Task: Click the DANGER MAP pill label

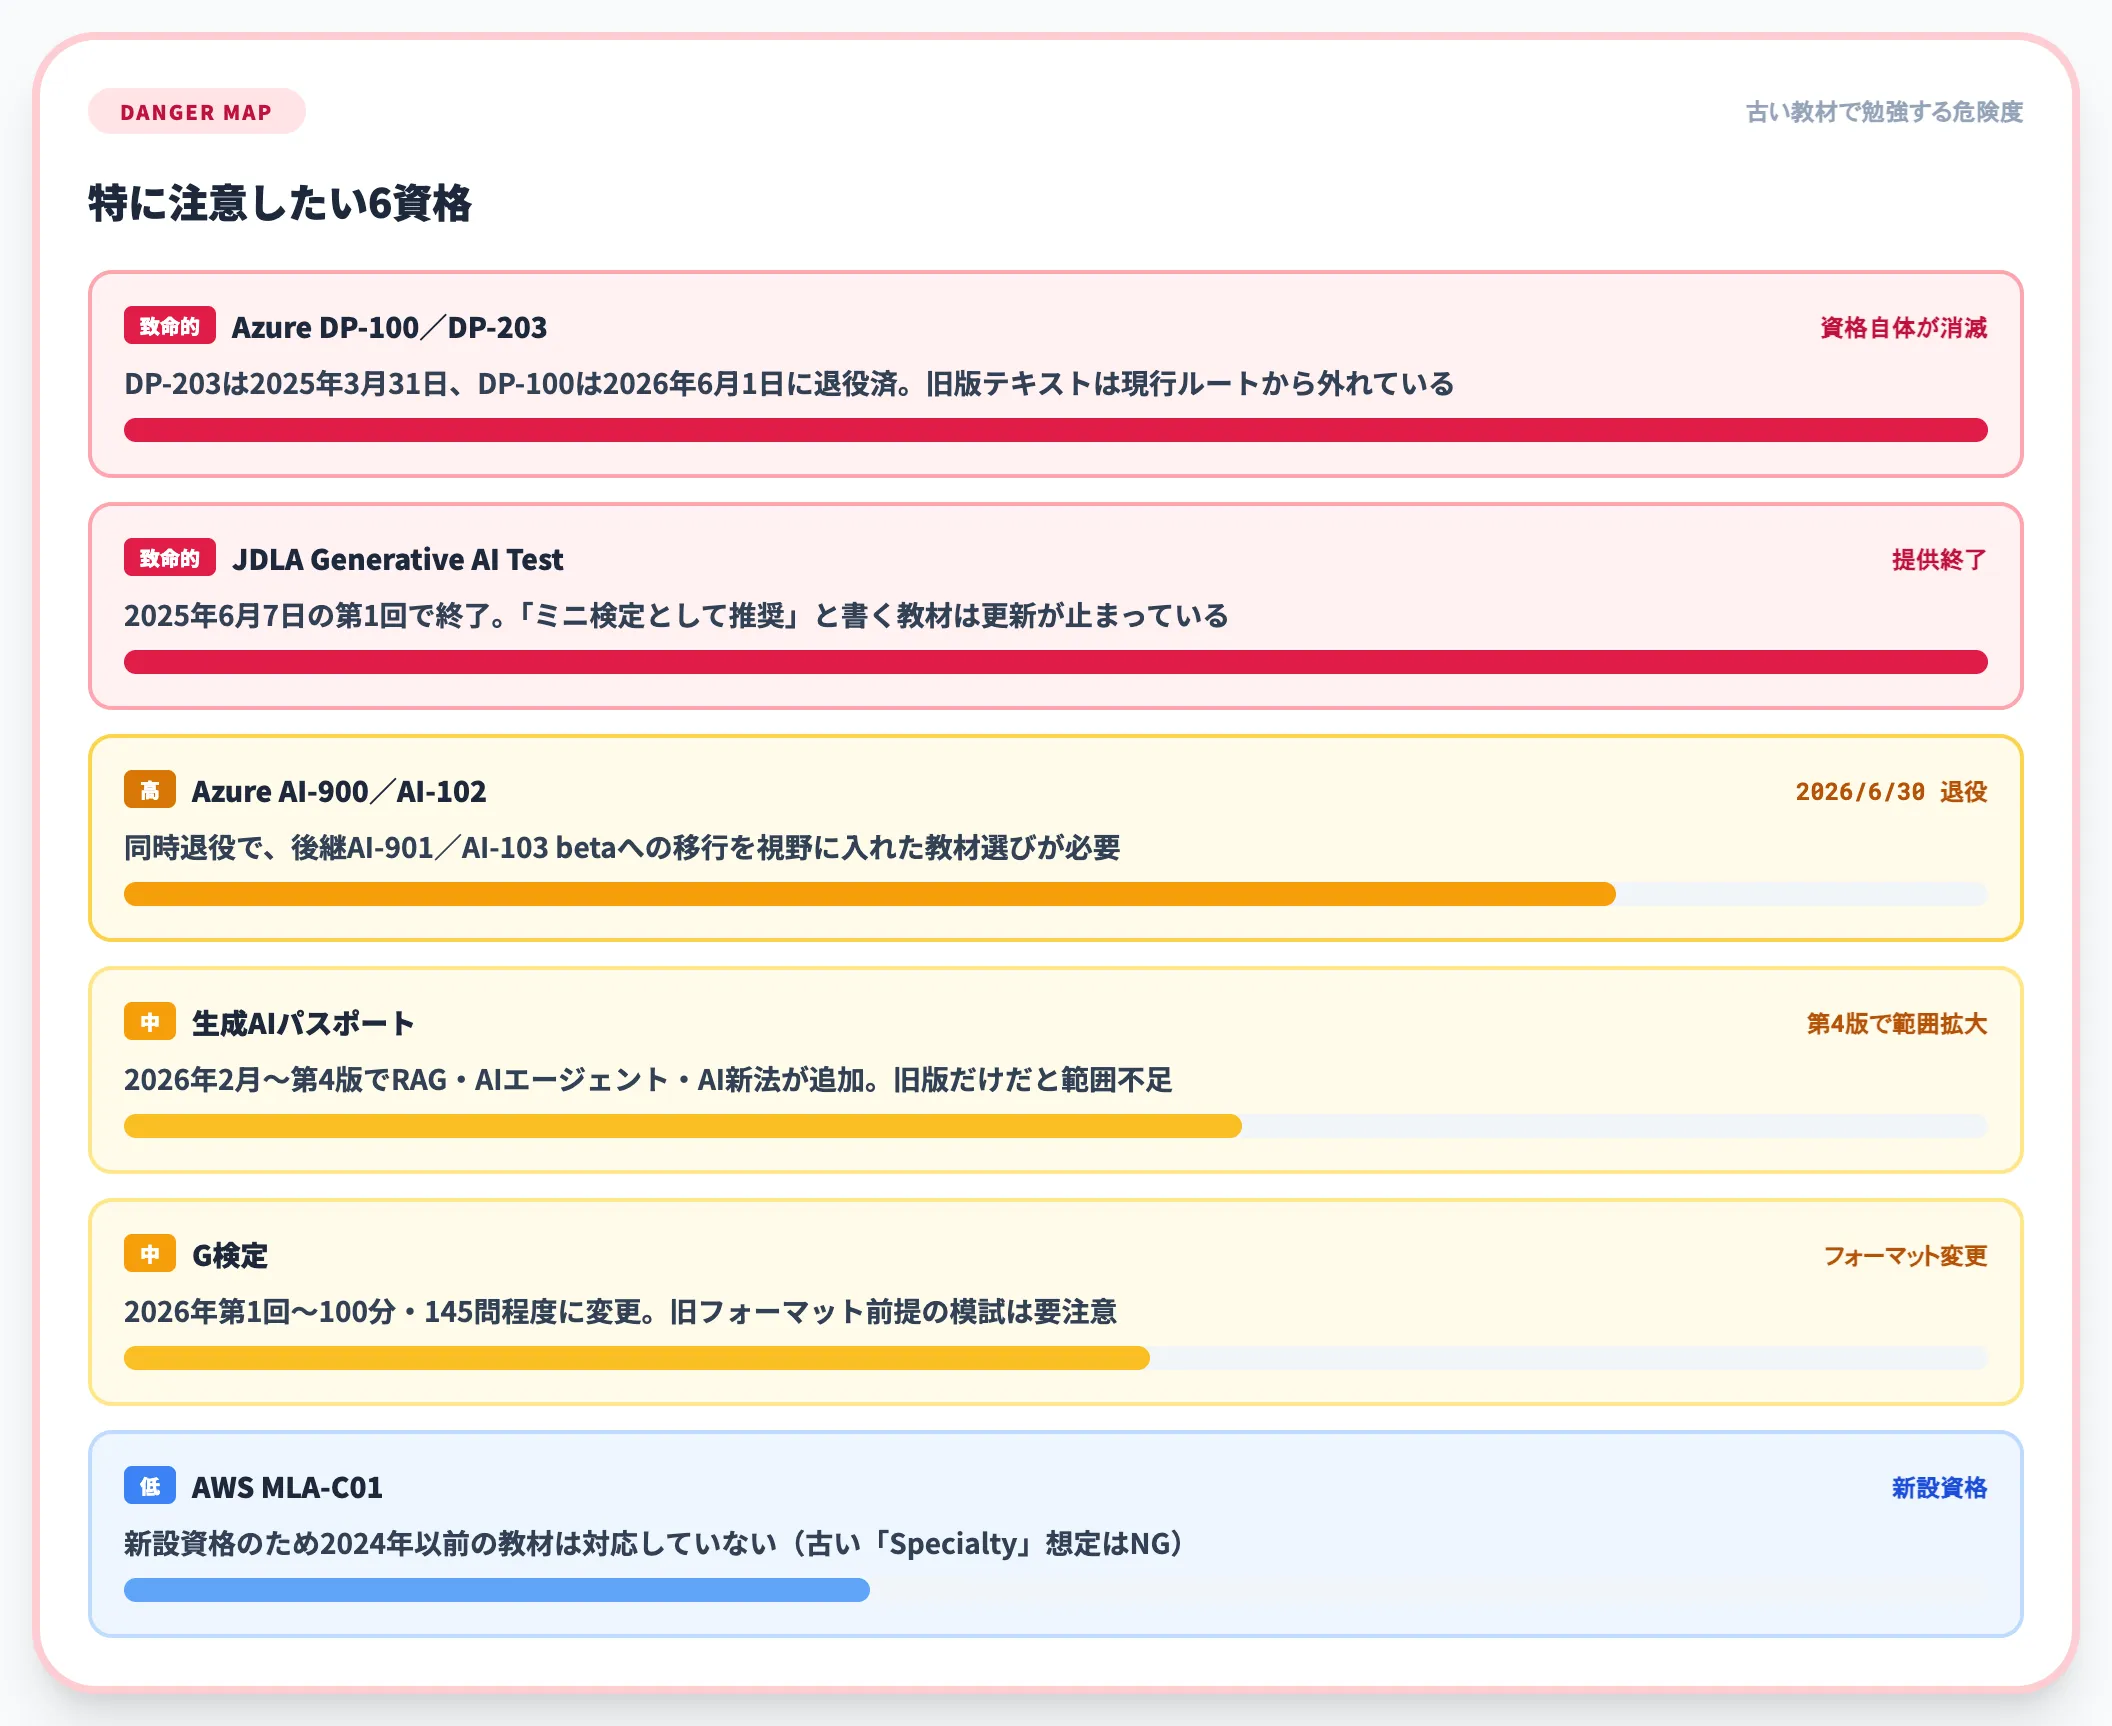Action: click(196, 111)
